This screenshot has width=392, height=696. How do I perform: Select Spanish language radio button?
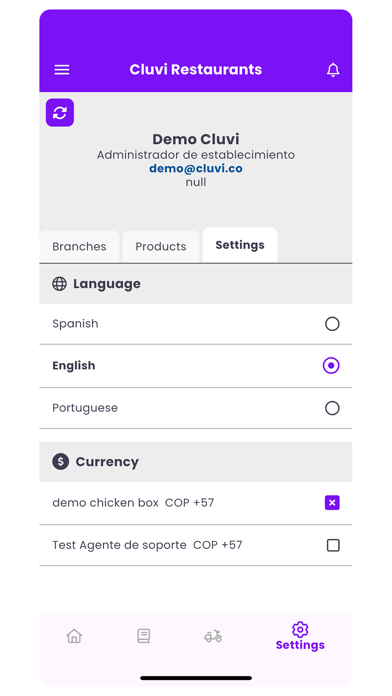pos(332,324)
